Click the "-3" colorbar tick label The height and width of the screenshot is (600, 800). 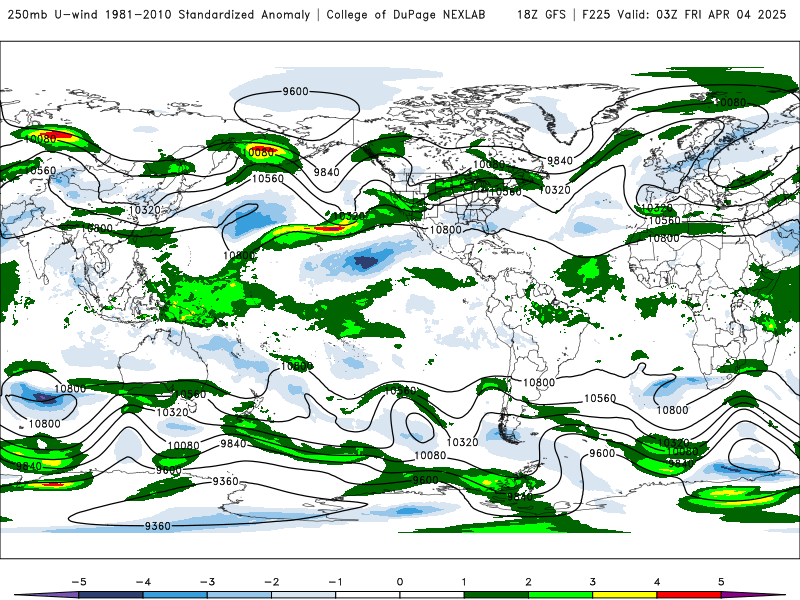coord(207,582)
